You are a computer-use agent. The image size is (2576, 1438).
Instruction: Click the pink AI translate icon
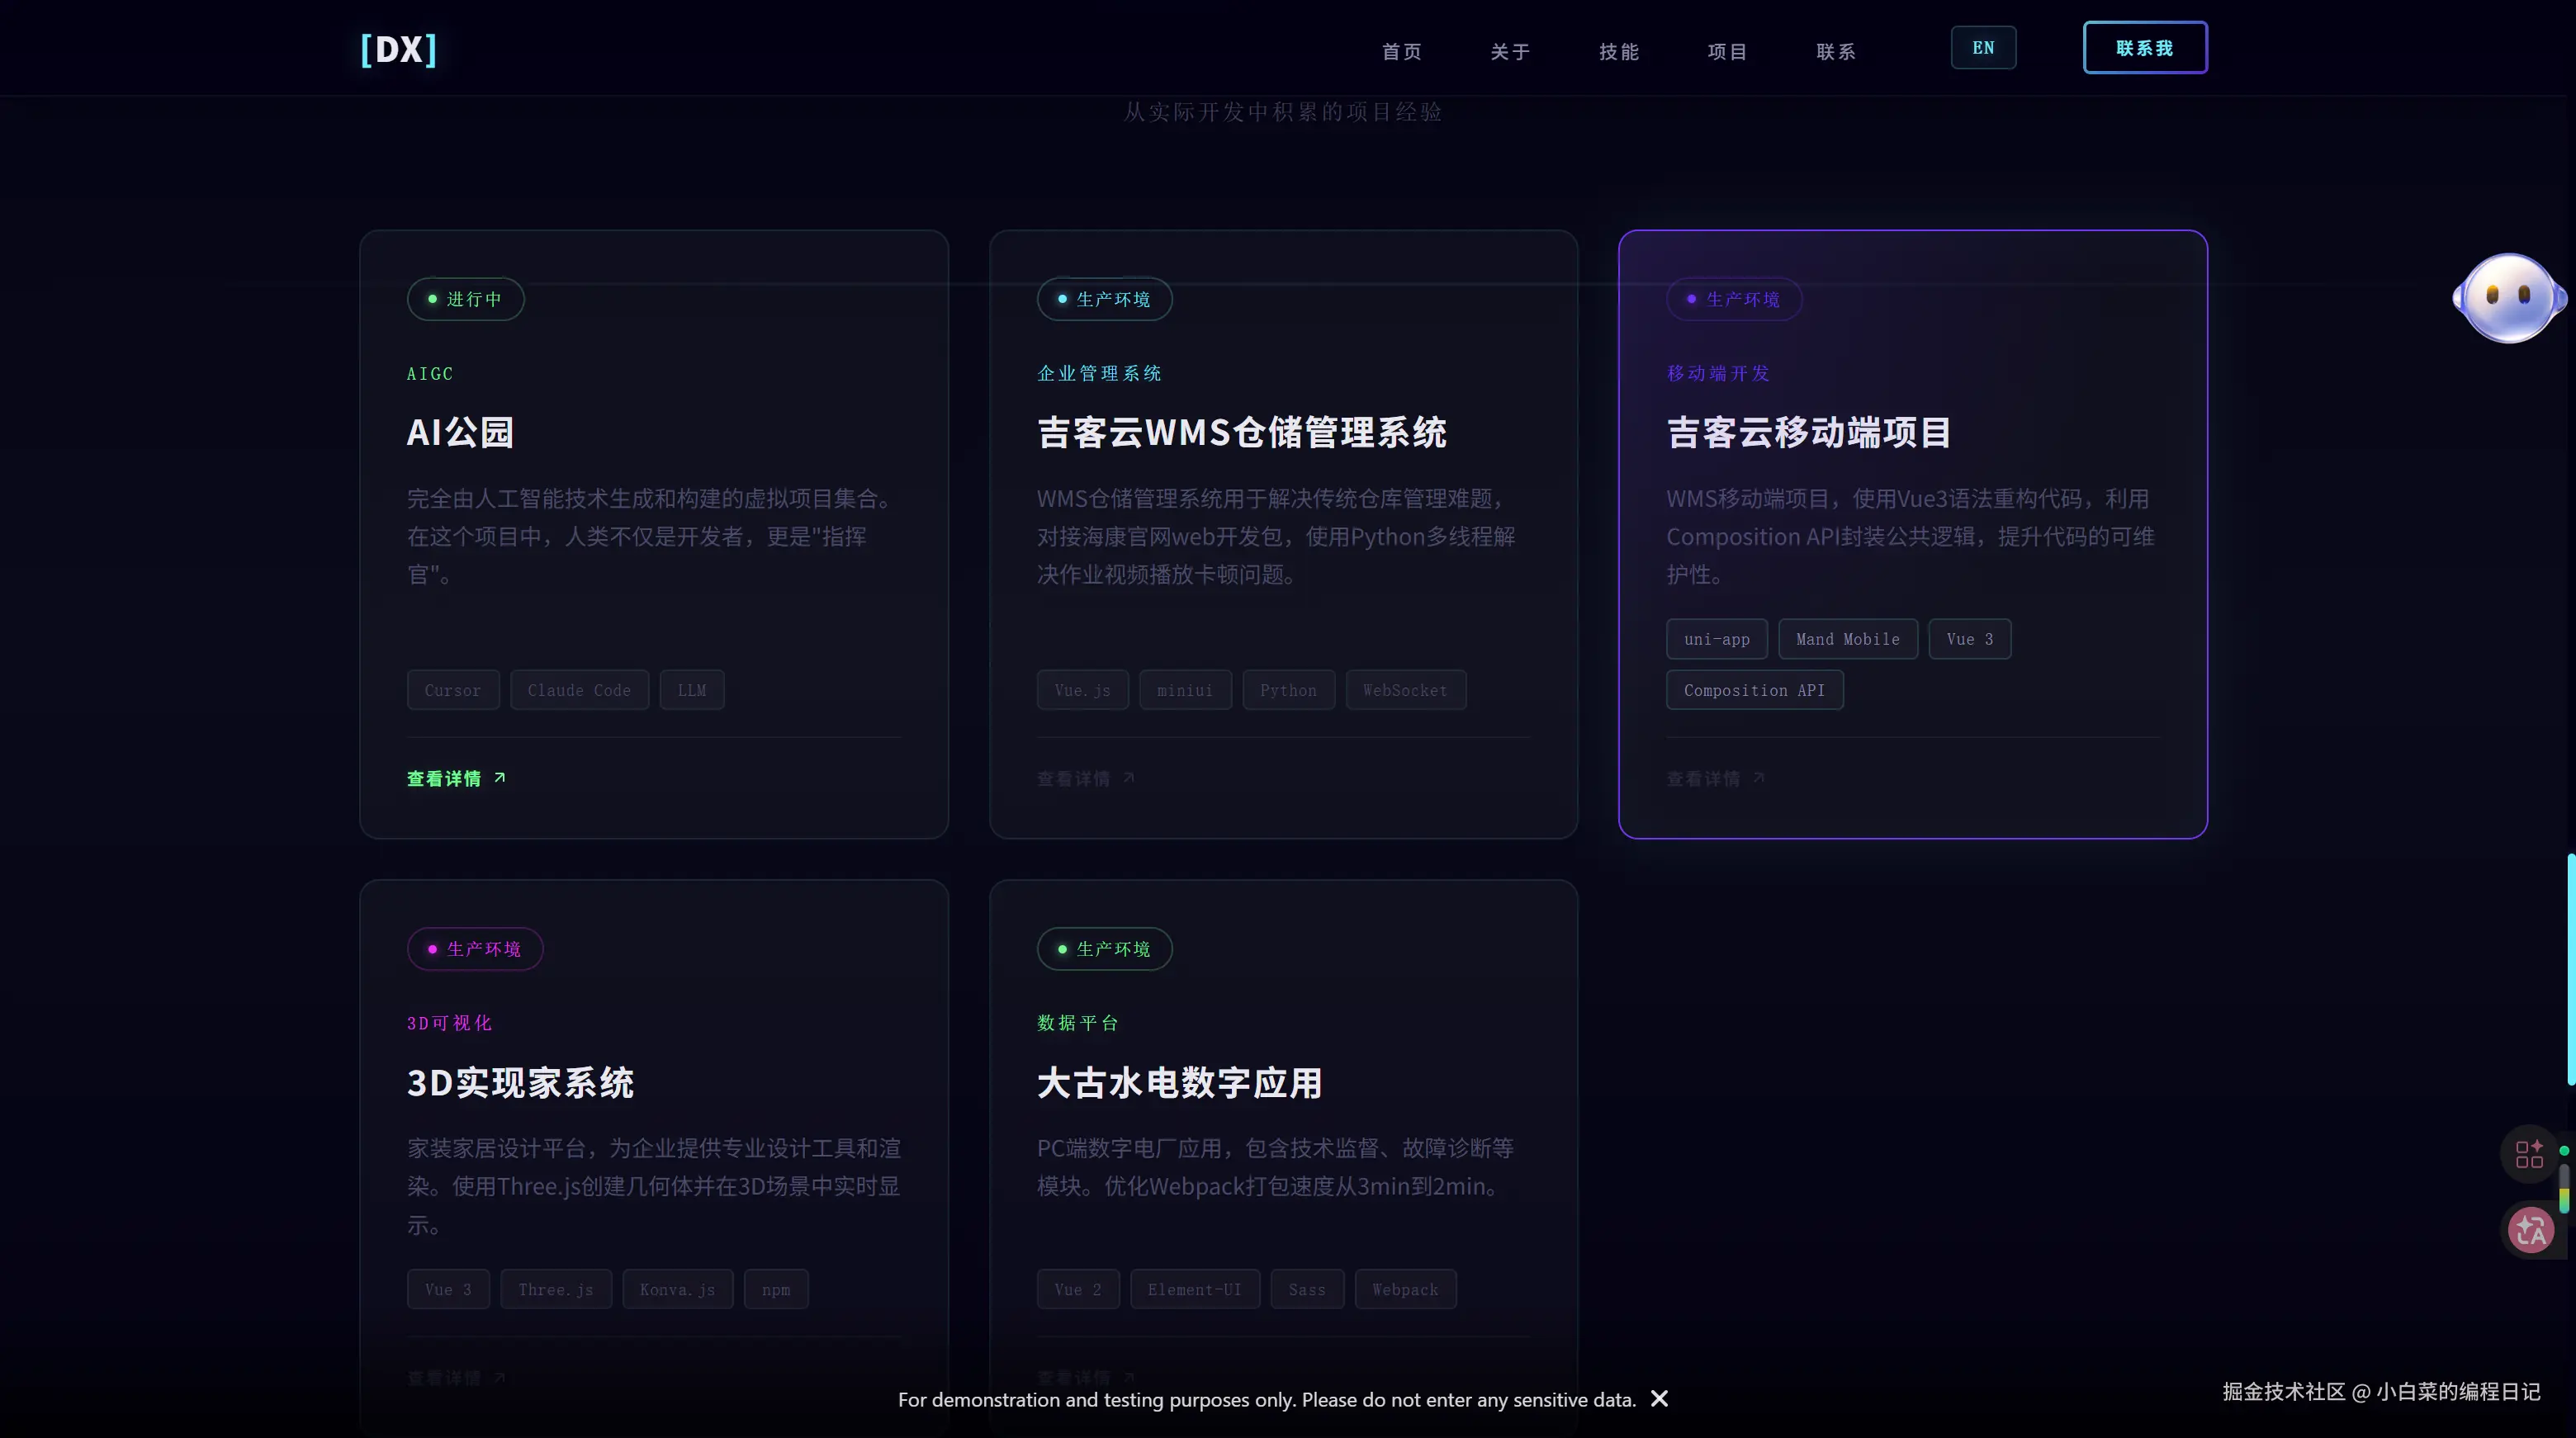click(x=2531, y=1230)
